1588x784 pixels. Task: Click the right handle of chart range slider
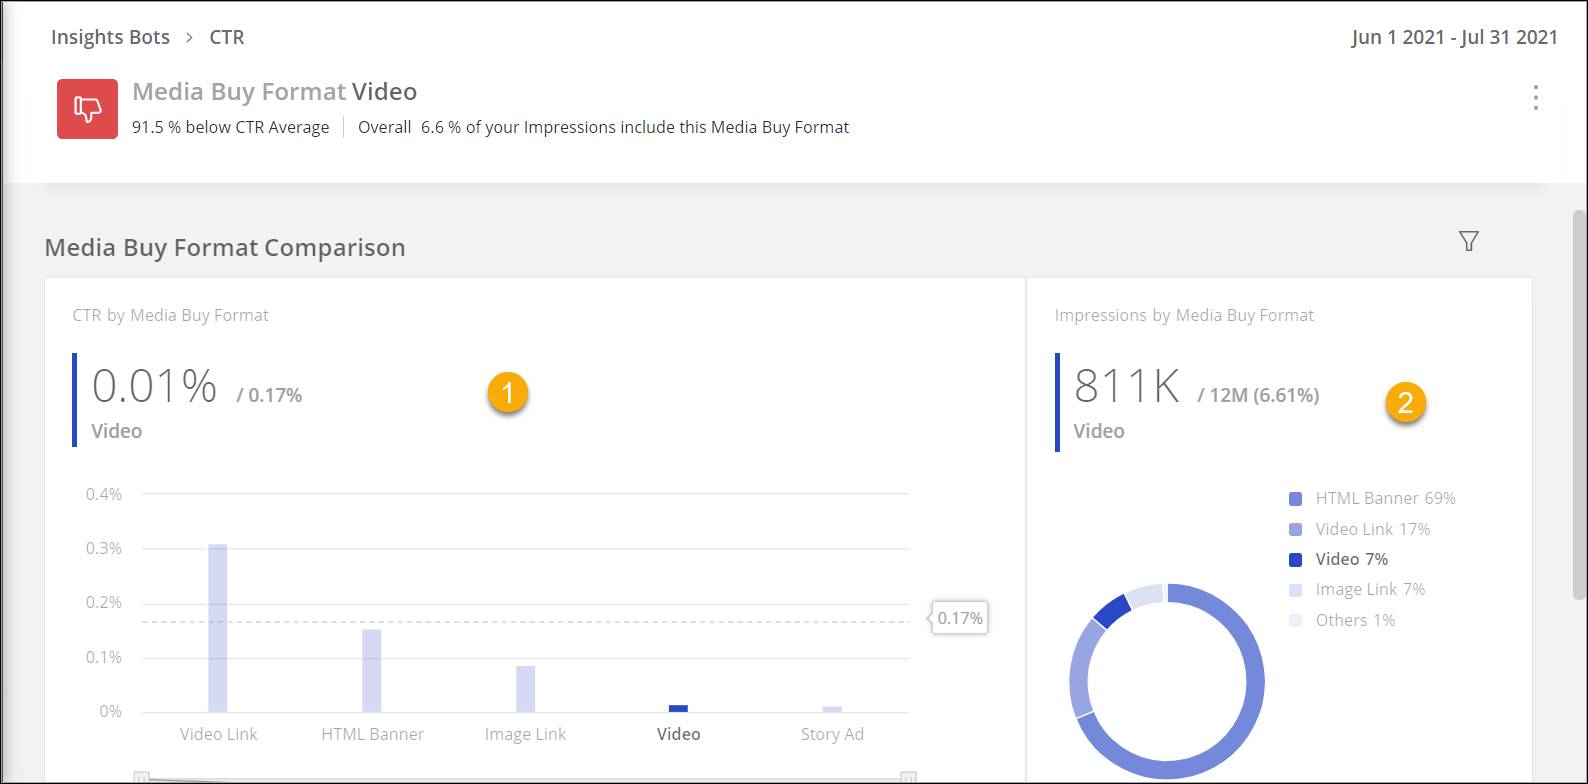[x=908, y=777]
